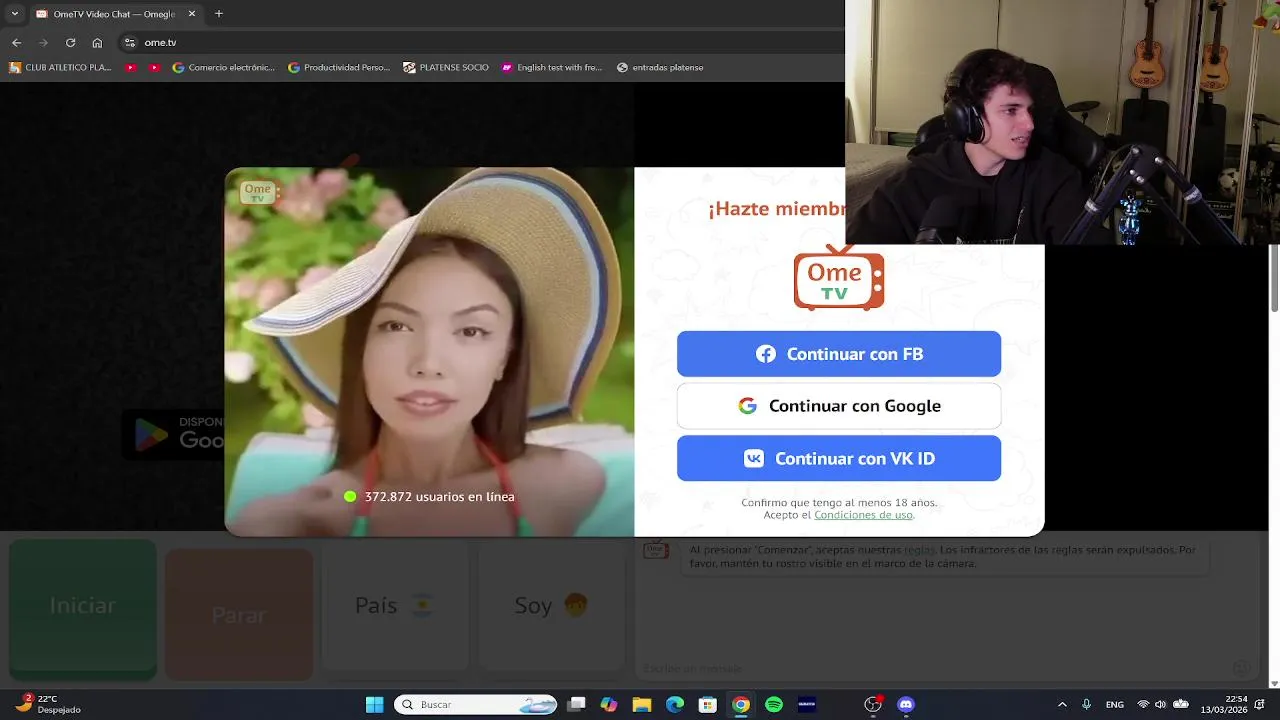The width and height of the screenshot is (1280, 720).
Task: Open Task View on the taskbar
Action: point(576,705)
